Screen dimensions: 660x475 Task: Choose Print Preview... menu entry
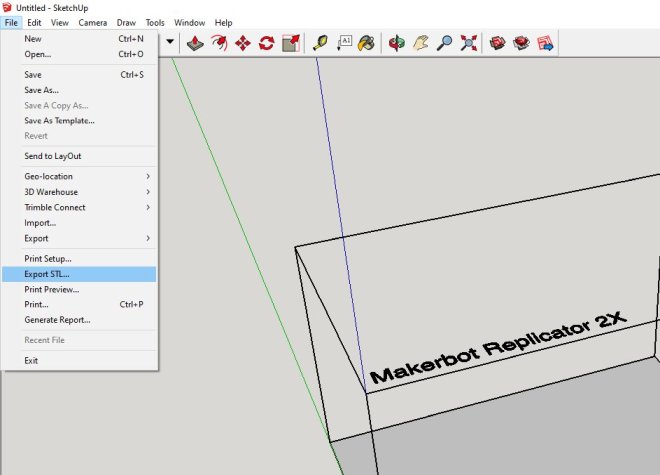pos(79,290)
